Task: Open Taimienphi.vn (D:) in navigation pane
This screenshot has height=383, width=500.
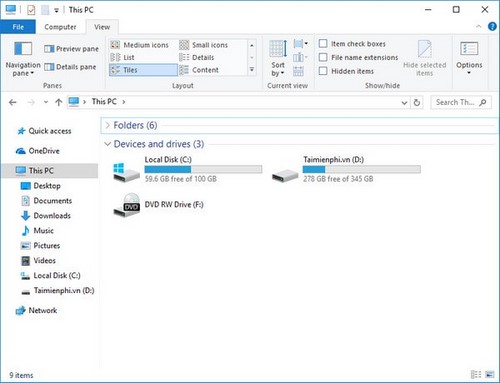Action: tap(58, 291)
